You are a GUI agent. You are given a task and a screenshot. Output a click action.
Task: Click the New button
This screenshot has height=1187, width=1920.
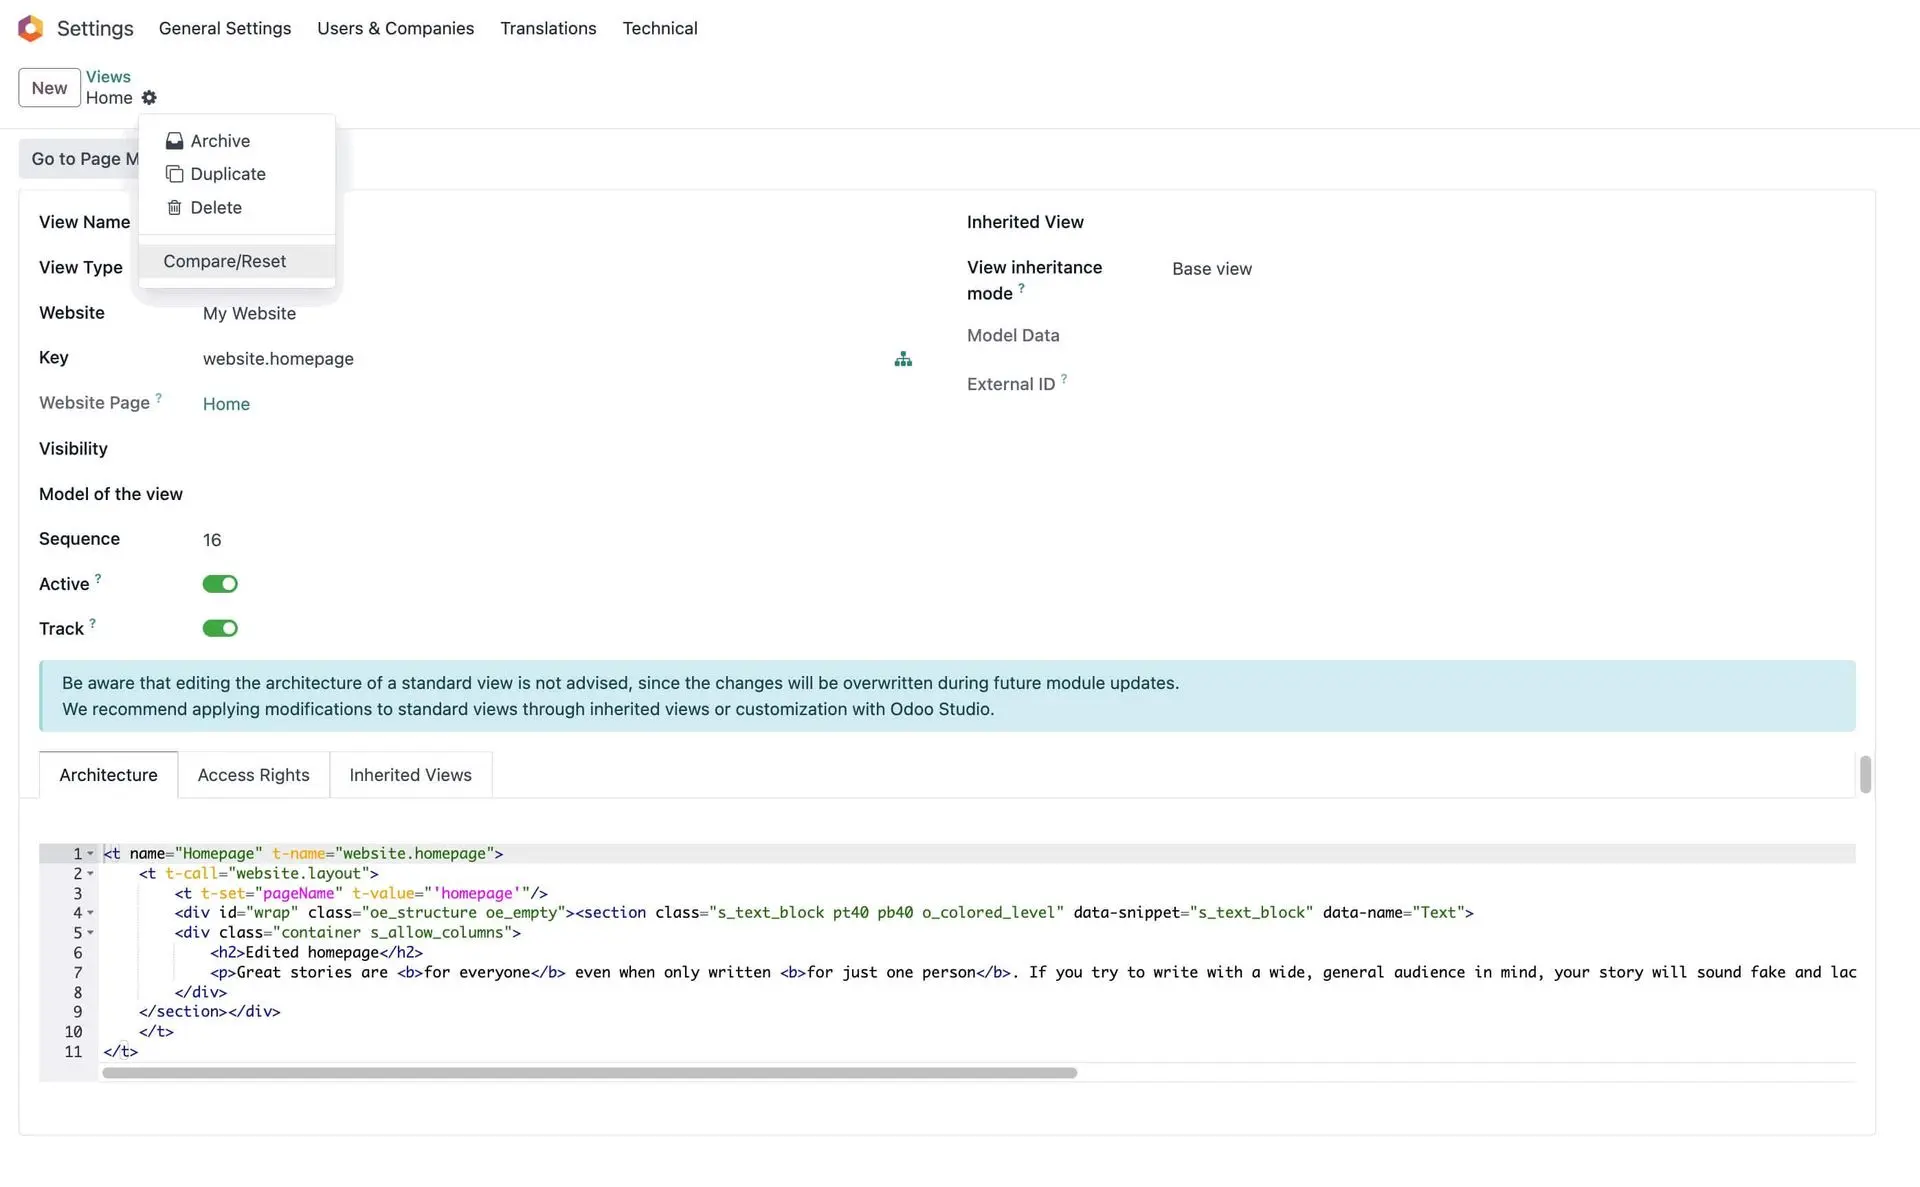pyautogui.click(x=49, y=88)
